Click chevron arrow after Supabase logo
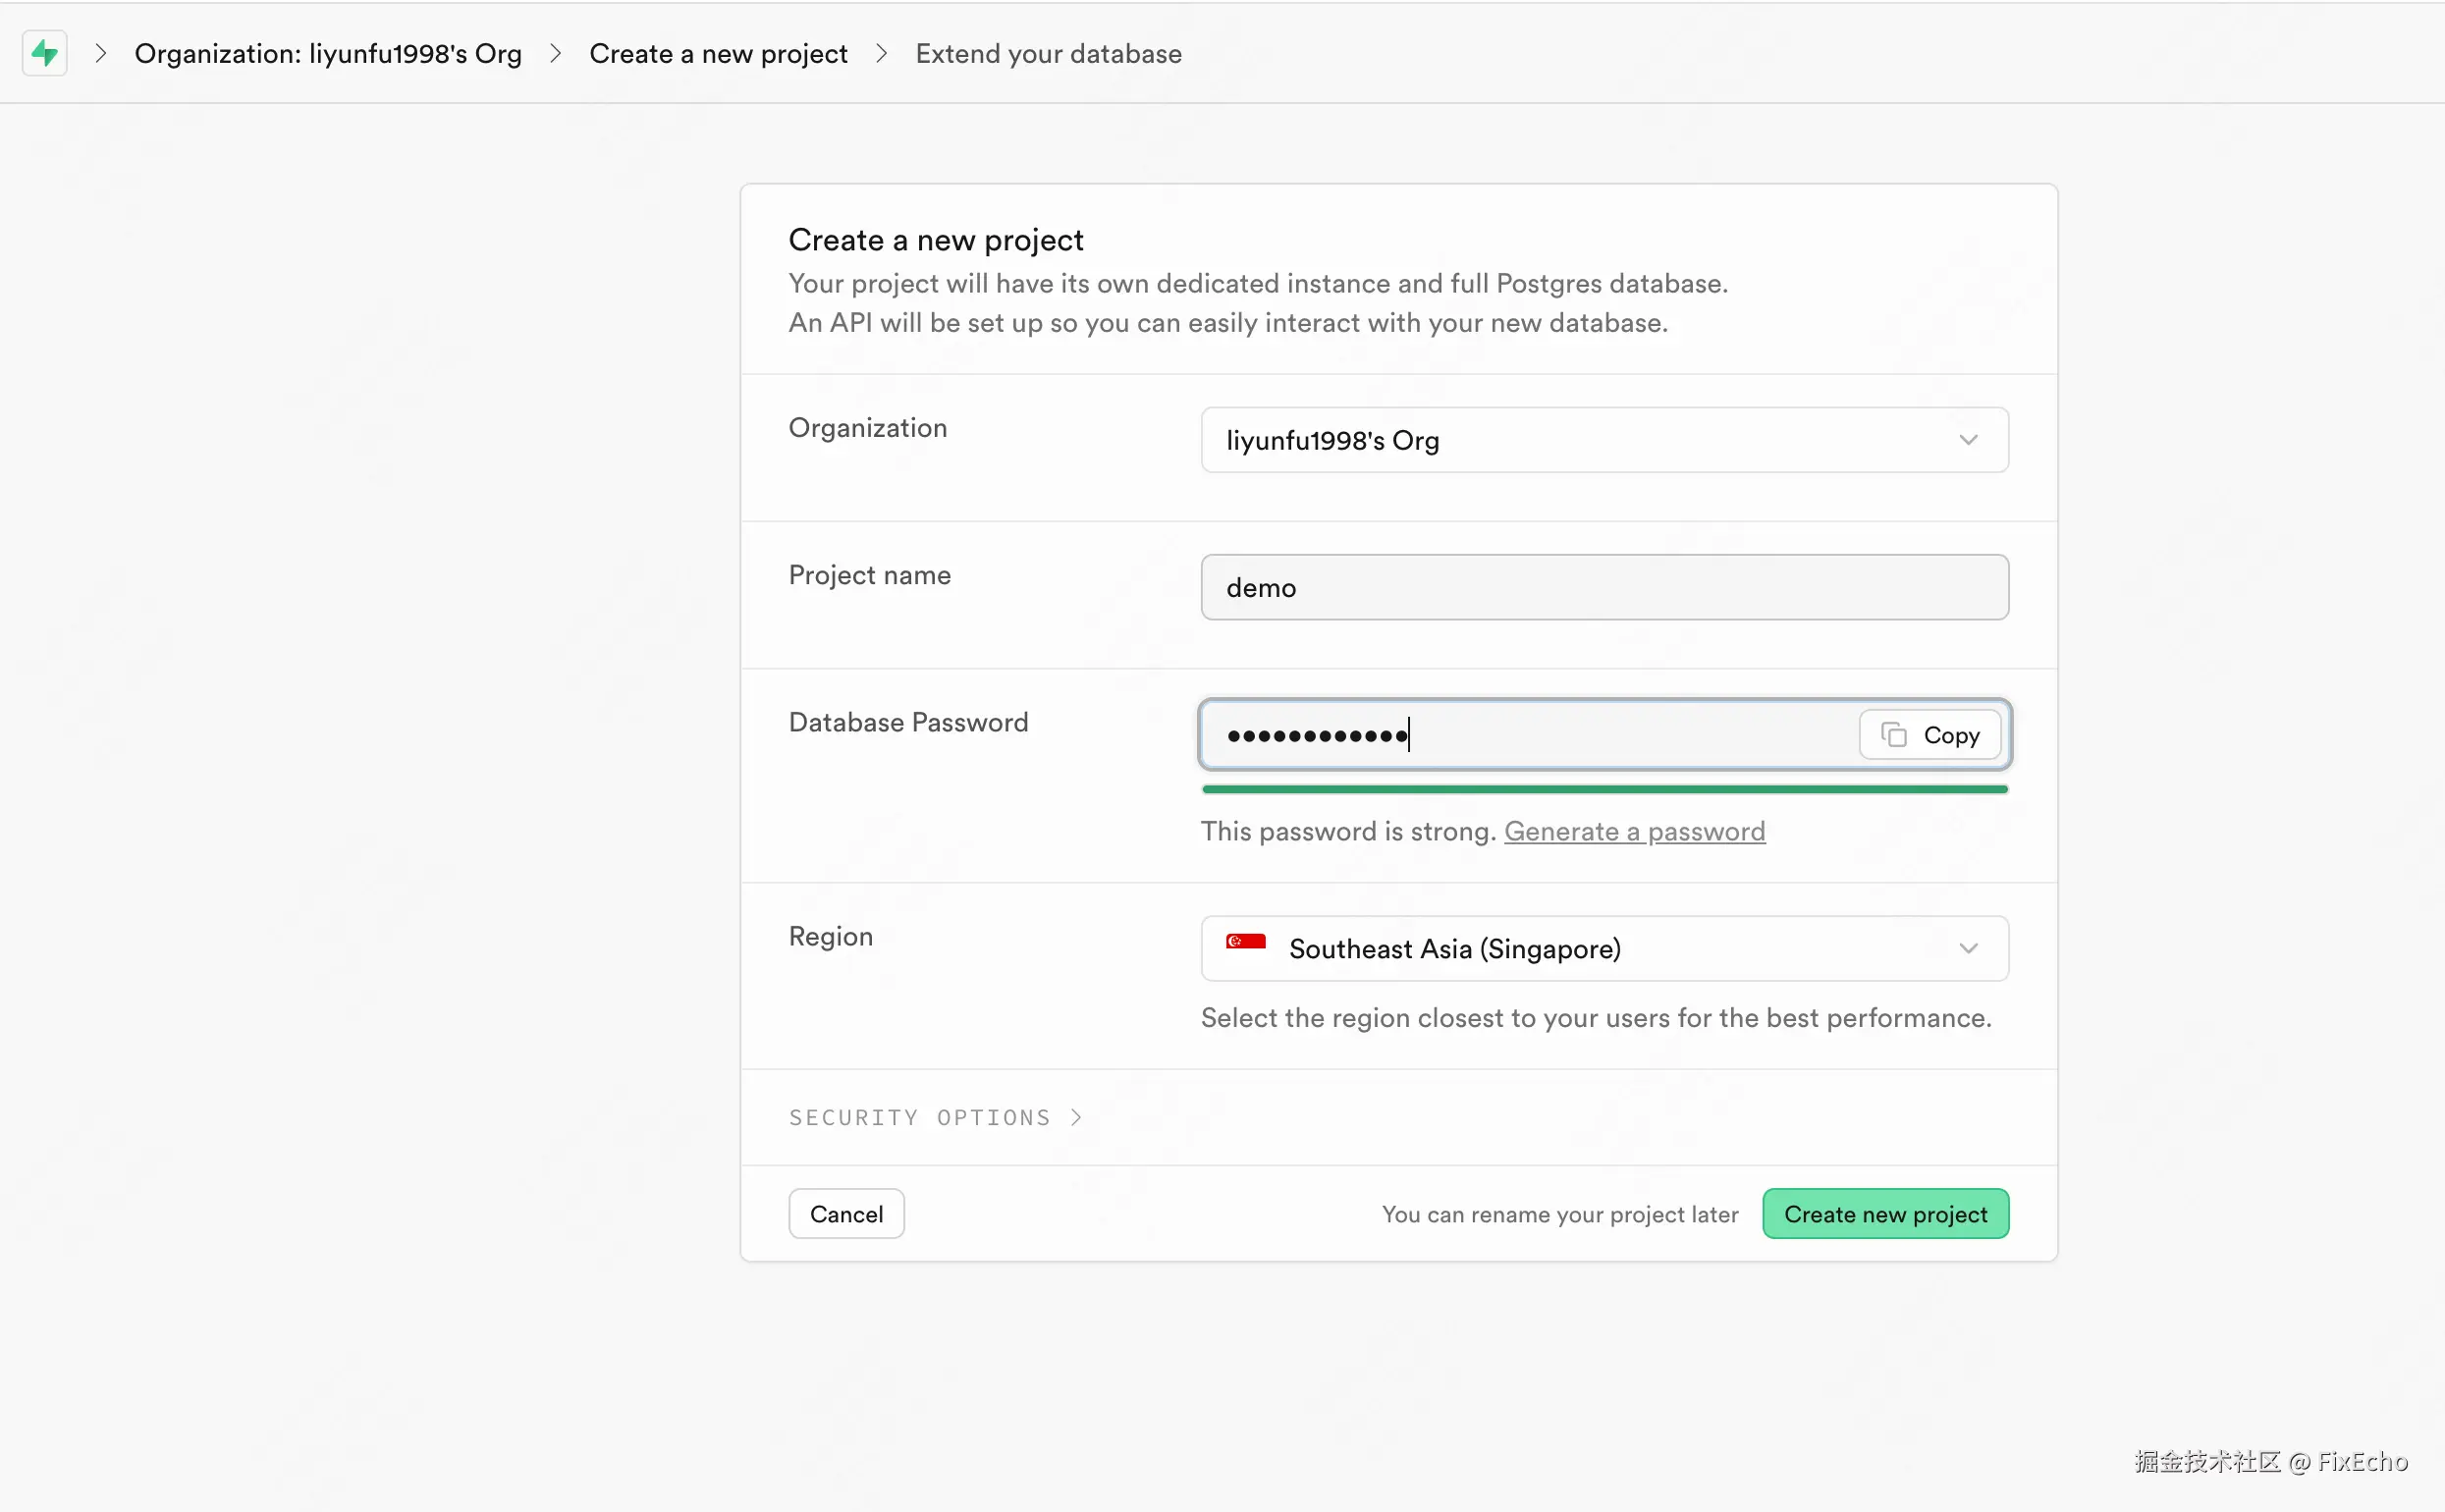The width and height of the screenshot is (2445, 1512). tap(100, 53)
